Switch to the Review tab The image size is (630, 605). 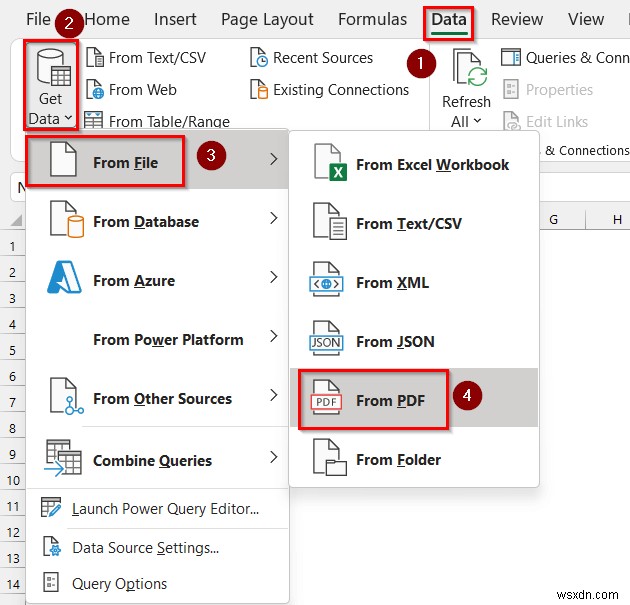517,19
